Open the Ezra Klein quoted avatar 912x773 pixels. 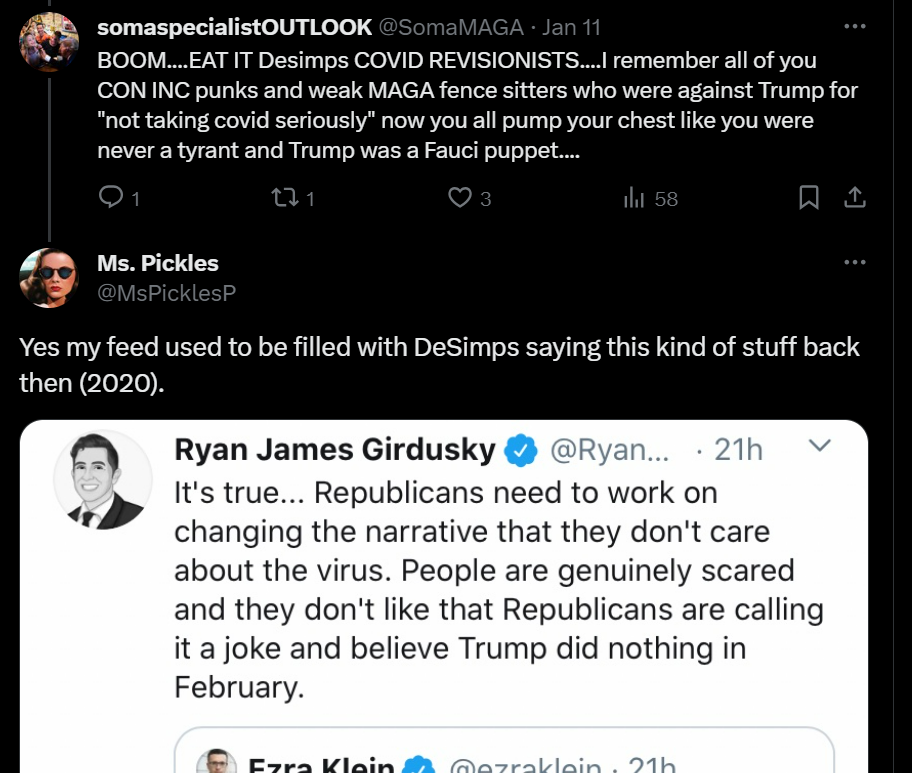[x=216, y=761]
